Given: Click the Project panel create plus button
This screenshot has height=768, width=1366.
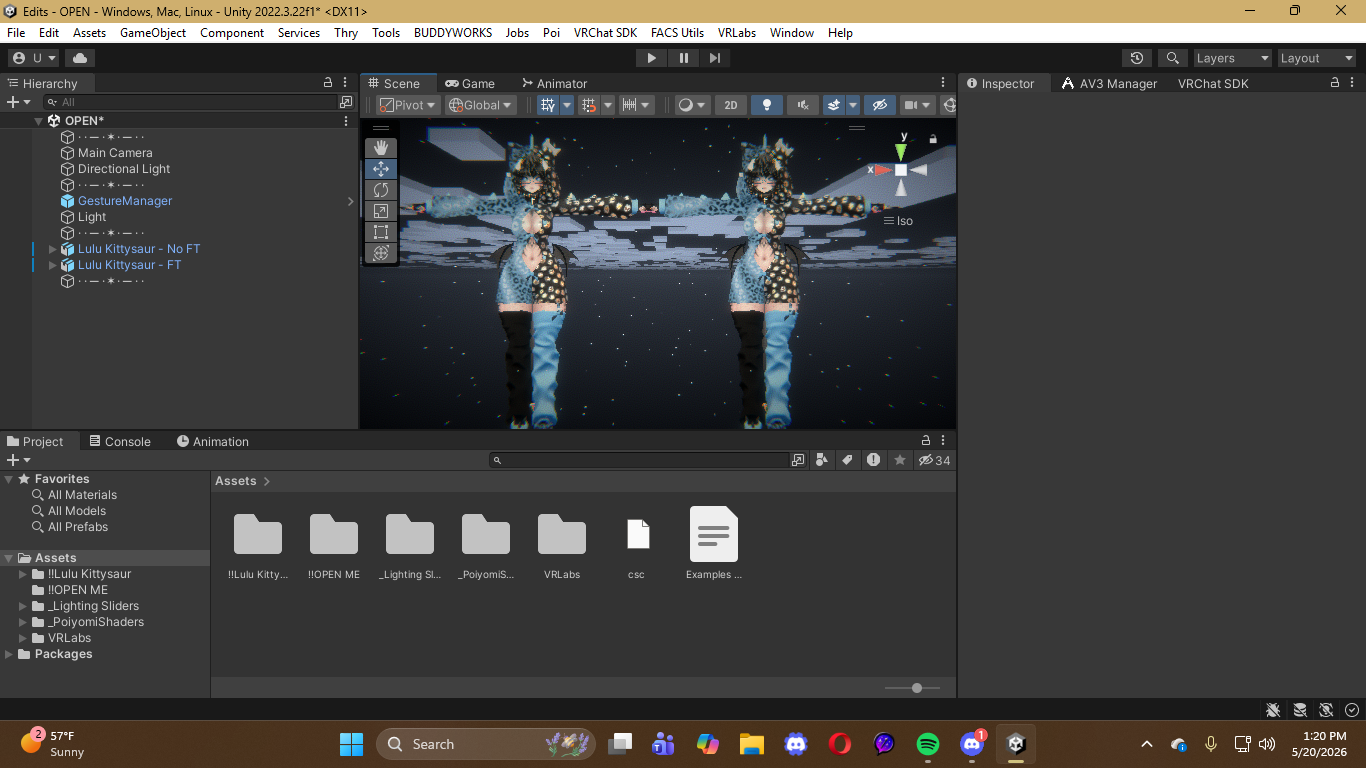Looking at the screenshot, I should click(18, 460).
